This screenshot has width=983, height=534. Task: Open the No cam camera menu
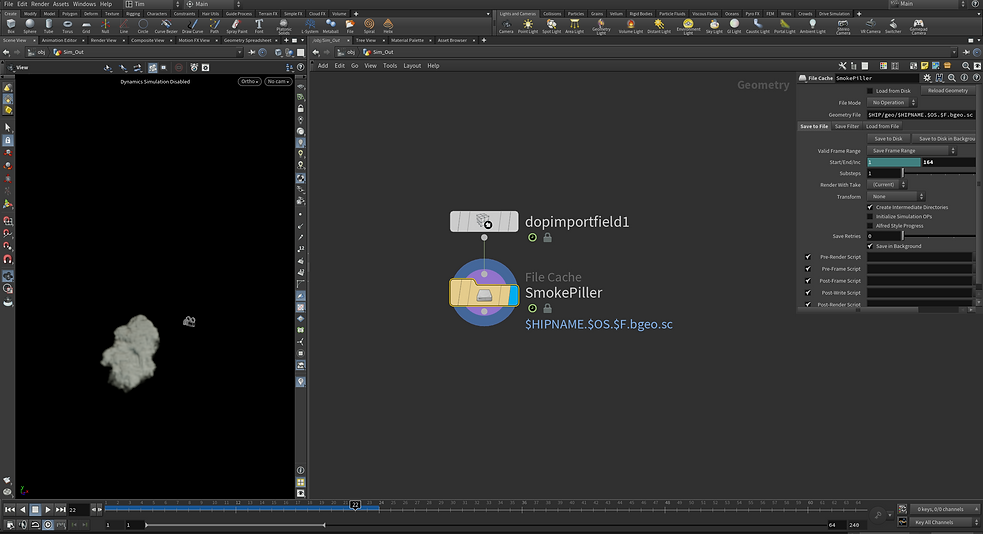coord(278,81)
